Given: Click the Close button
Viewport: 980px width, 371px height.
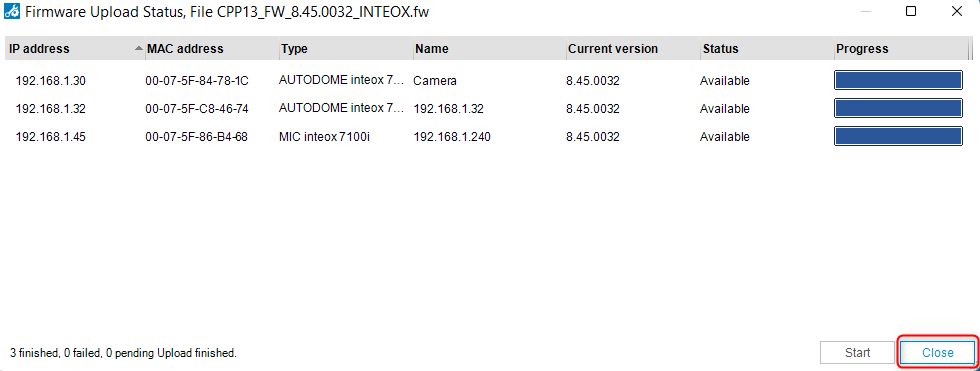Looking at the screenshot, I should point(938,353).
